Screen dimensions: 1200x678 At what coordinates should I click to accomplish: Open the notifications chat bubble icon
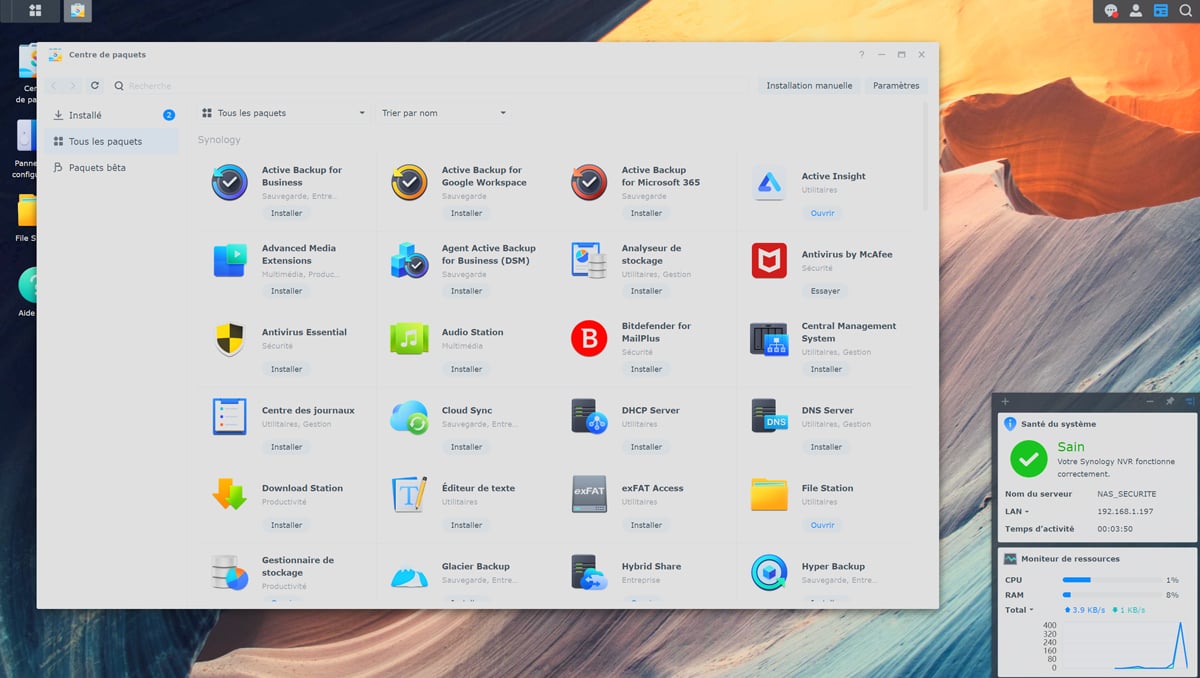[x=1111, y=11]
